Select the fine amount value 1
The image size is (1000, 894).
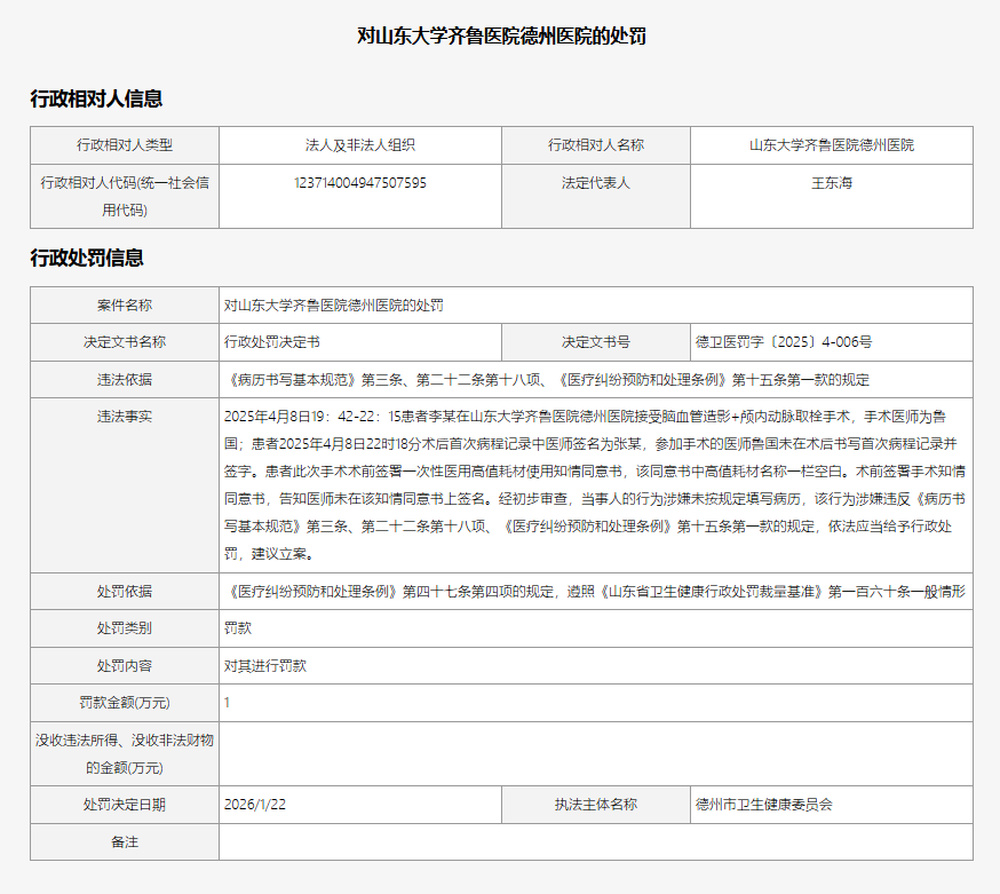pyautogui.click(x=228, y=703)
